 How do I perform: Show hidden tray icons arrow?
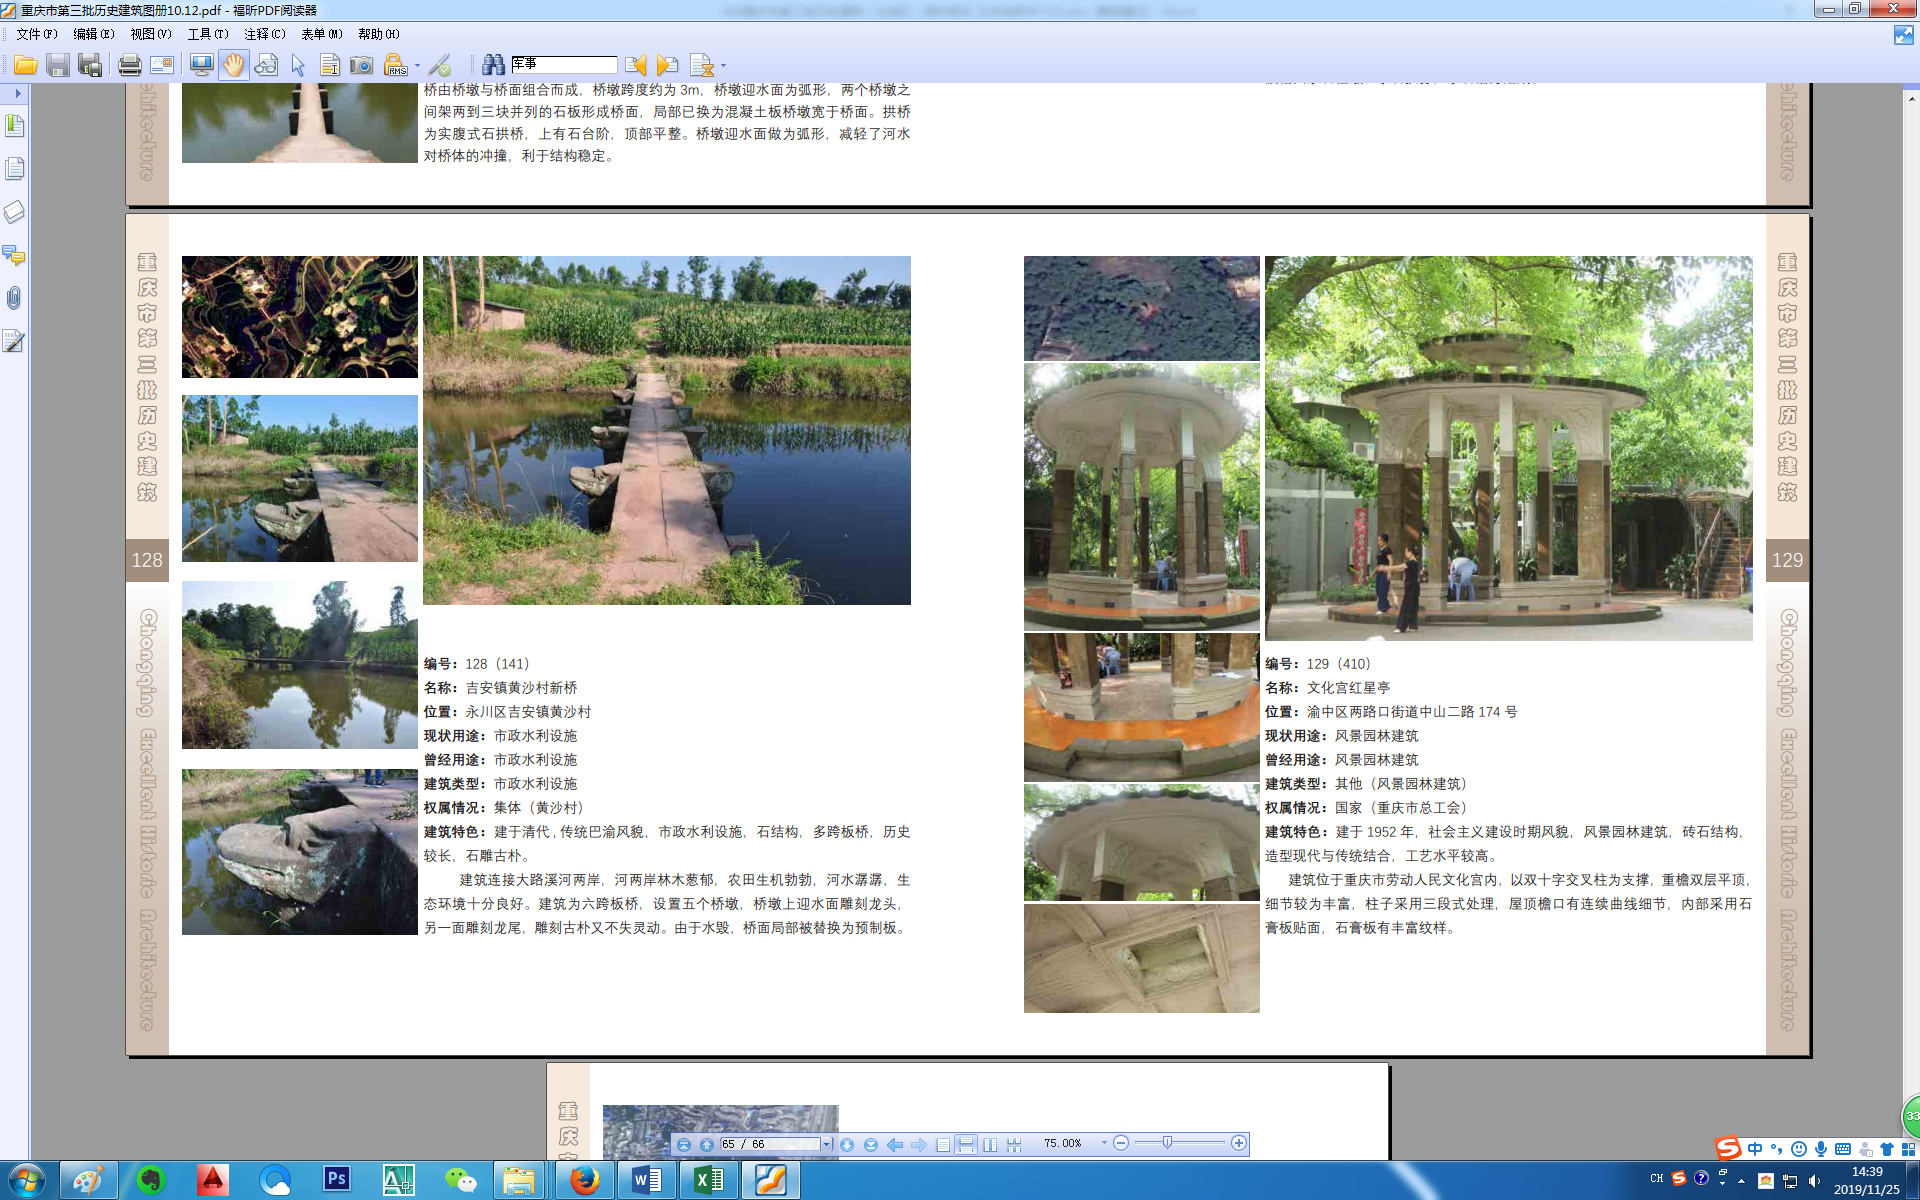(1742, 1181)
